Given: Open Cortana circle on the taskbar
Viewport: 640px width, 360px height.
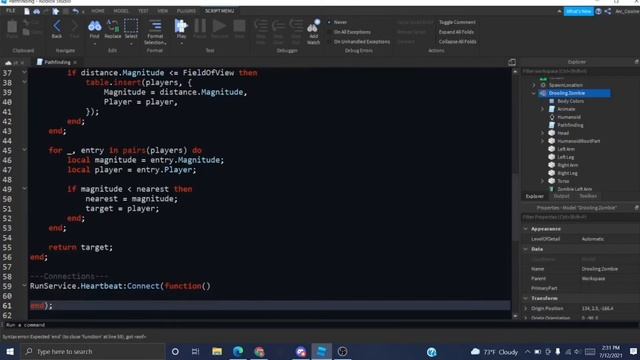Looking at the screenshot, I should (x=175, y=351).
